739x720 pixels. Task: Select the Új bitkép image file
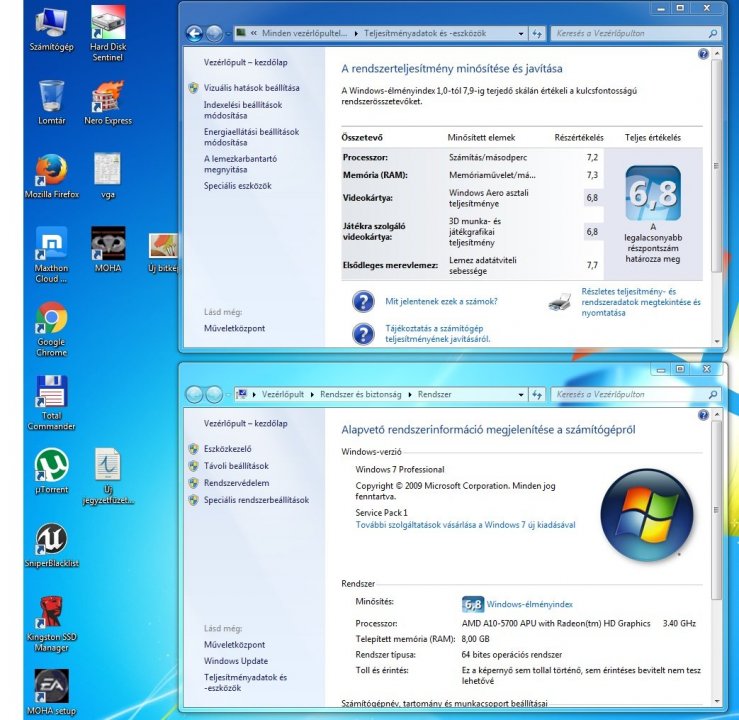pyautogui.click(x=163, y=253)
